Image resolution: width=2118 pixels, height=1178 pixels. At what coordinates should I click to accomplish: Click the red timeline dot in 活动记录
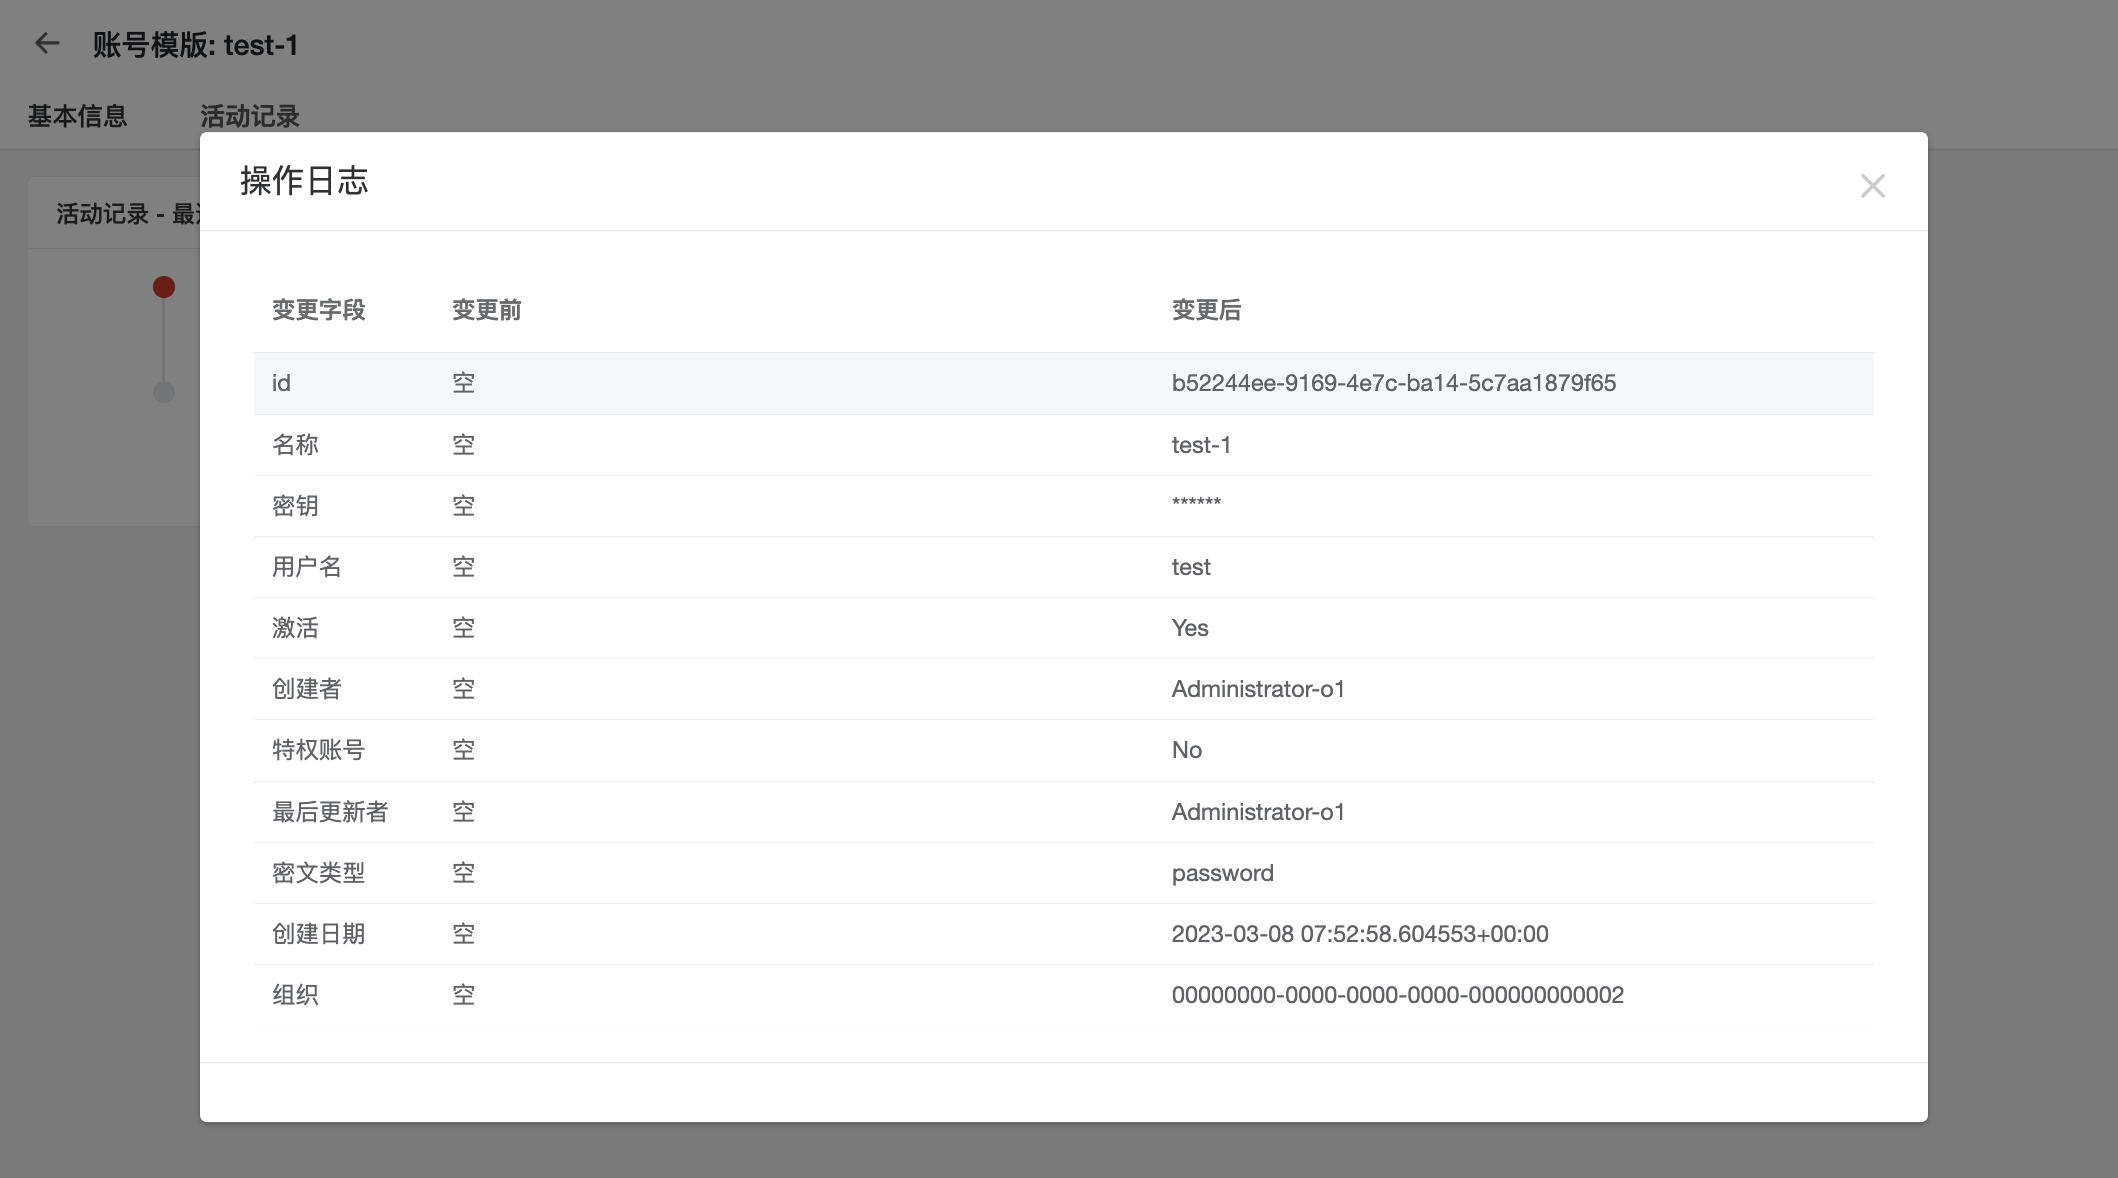point(163,287)
